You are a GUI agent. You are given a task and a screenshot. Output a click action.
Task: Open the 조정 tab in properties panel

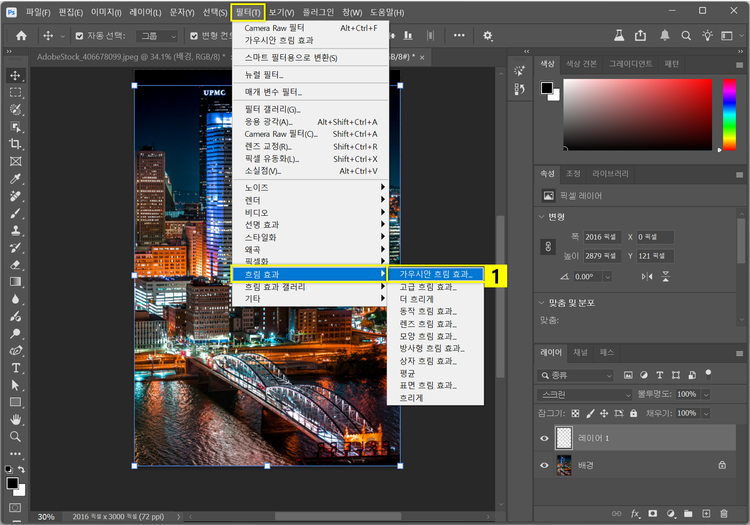pos(573,173)
